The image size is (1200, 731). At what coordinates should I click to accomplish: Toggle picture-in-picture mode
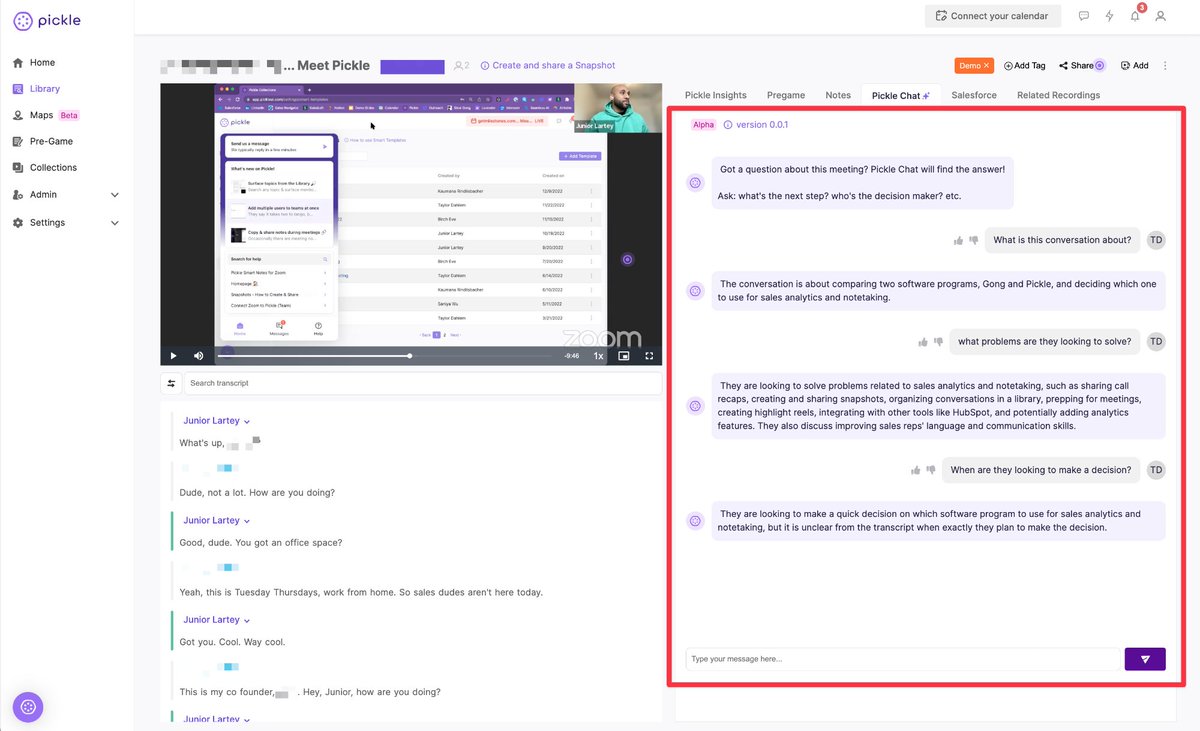[x=624, y=356]
